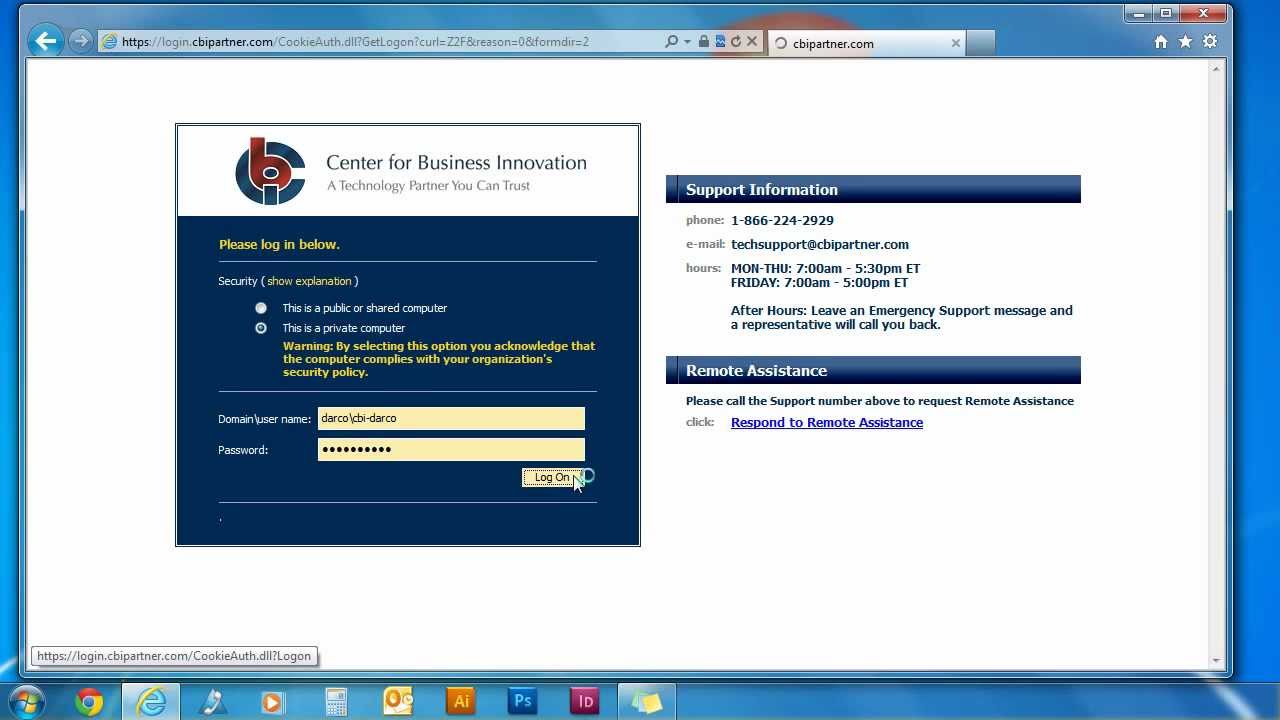Click the search magnifier in address bar
This screenshot has width=1280, height=720.
tap(671, 42)
